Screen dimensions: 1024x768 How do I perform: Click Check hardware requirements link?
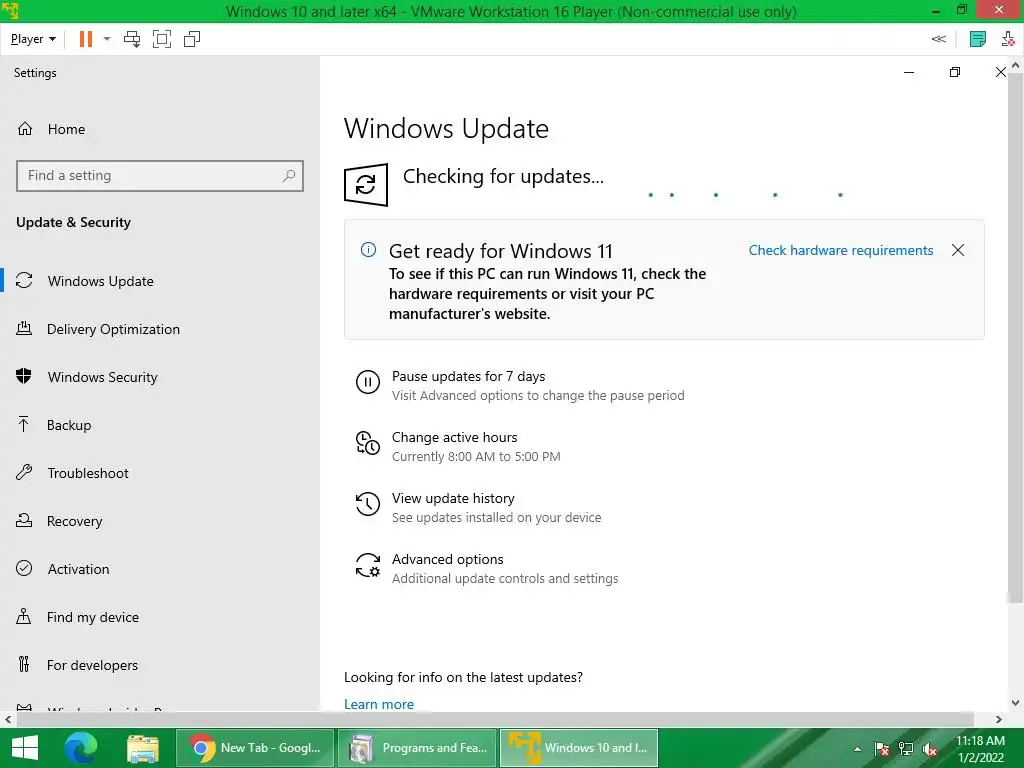pos(840,251)
